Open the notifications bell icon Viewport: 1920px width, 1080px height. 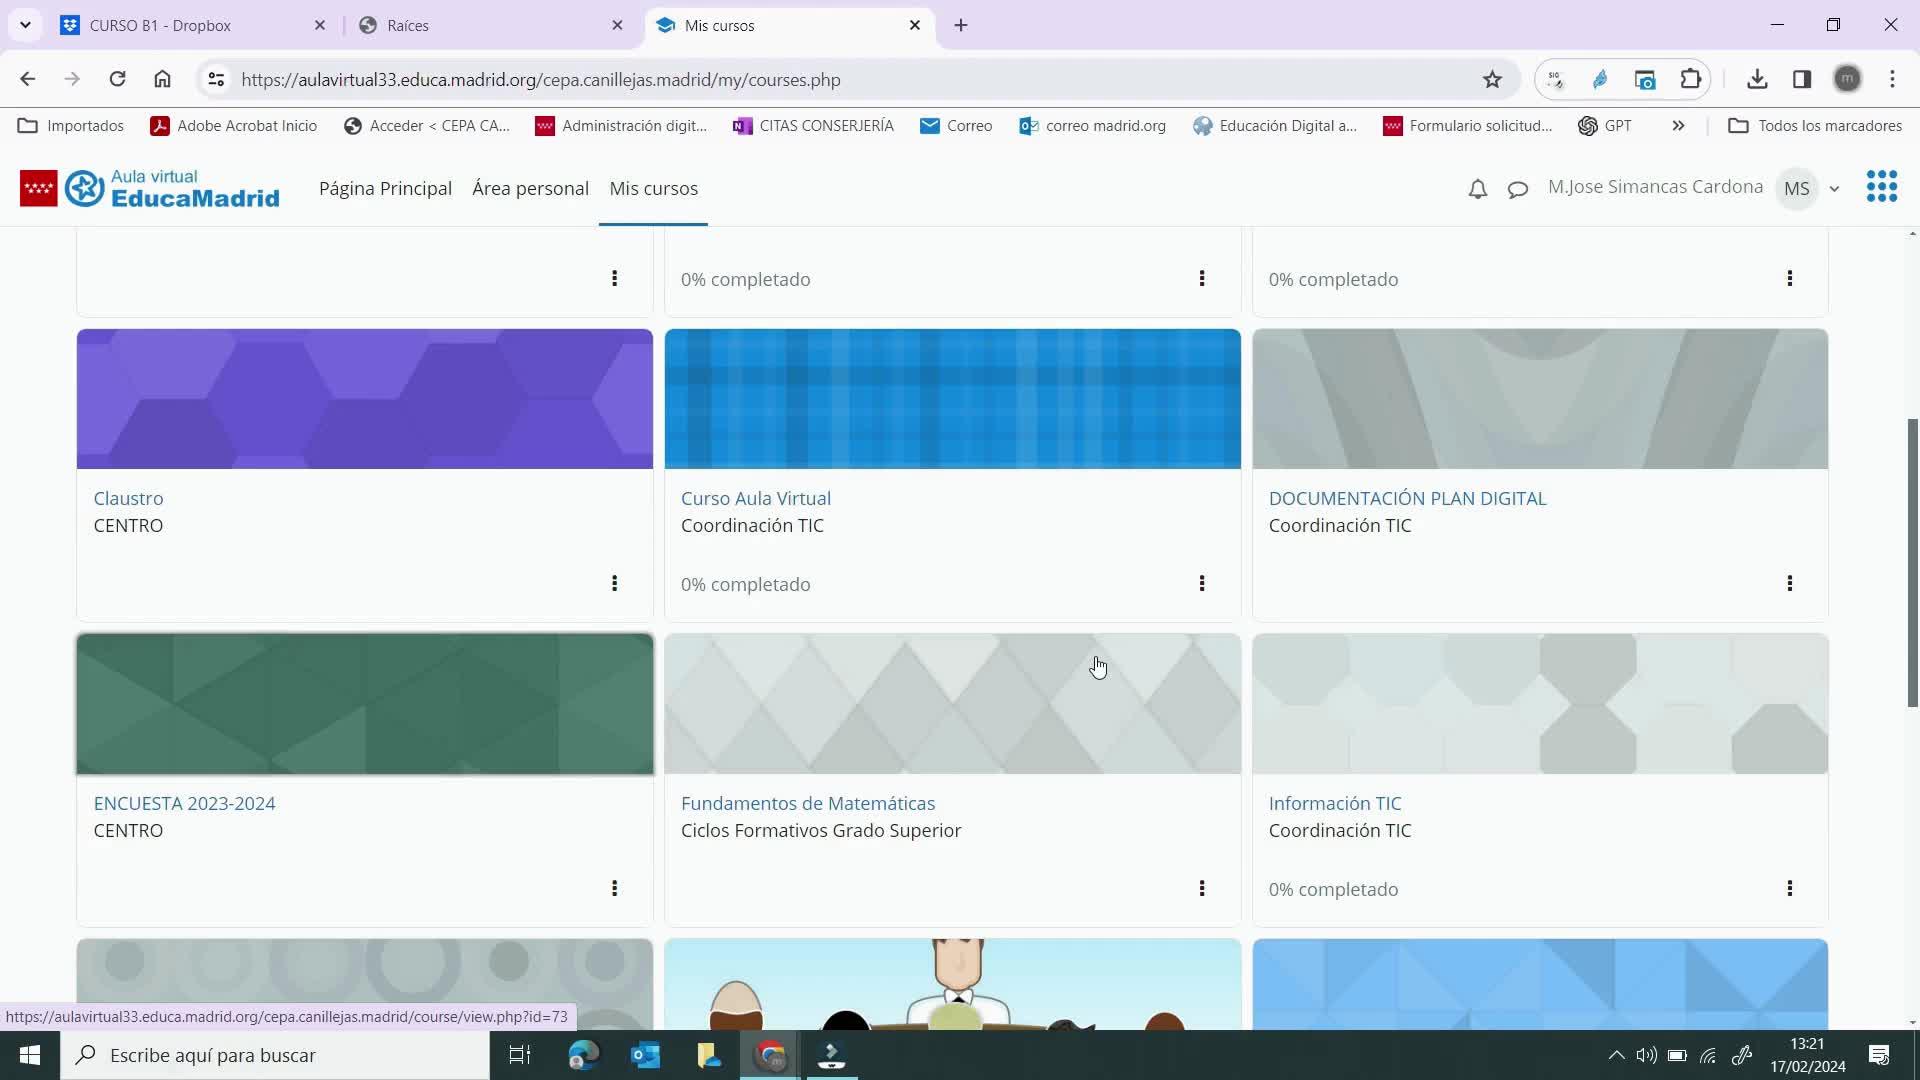(x=1477, y=189)
